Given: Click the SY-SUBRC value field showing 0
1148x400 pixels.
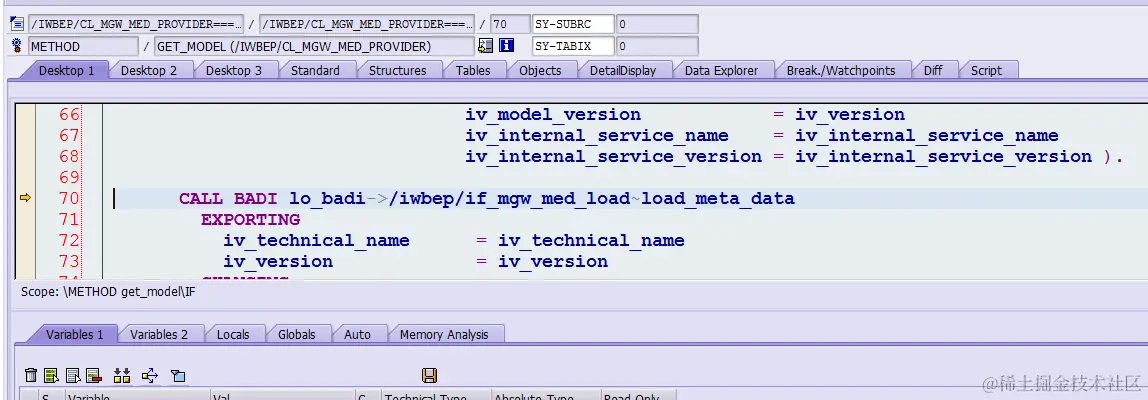Looking at the screenshot, I should tap(657, 24).
